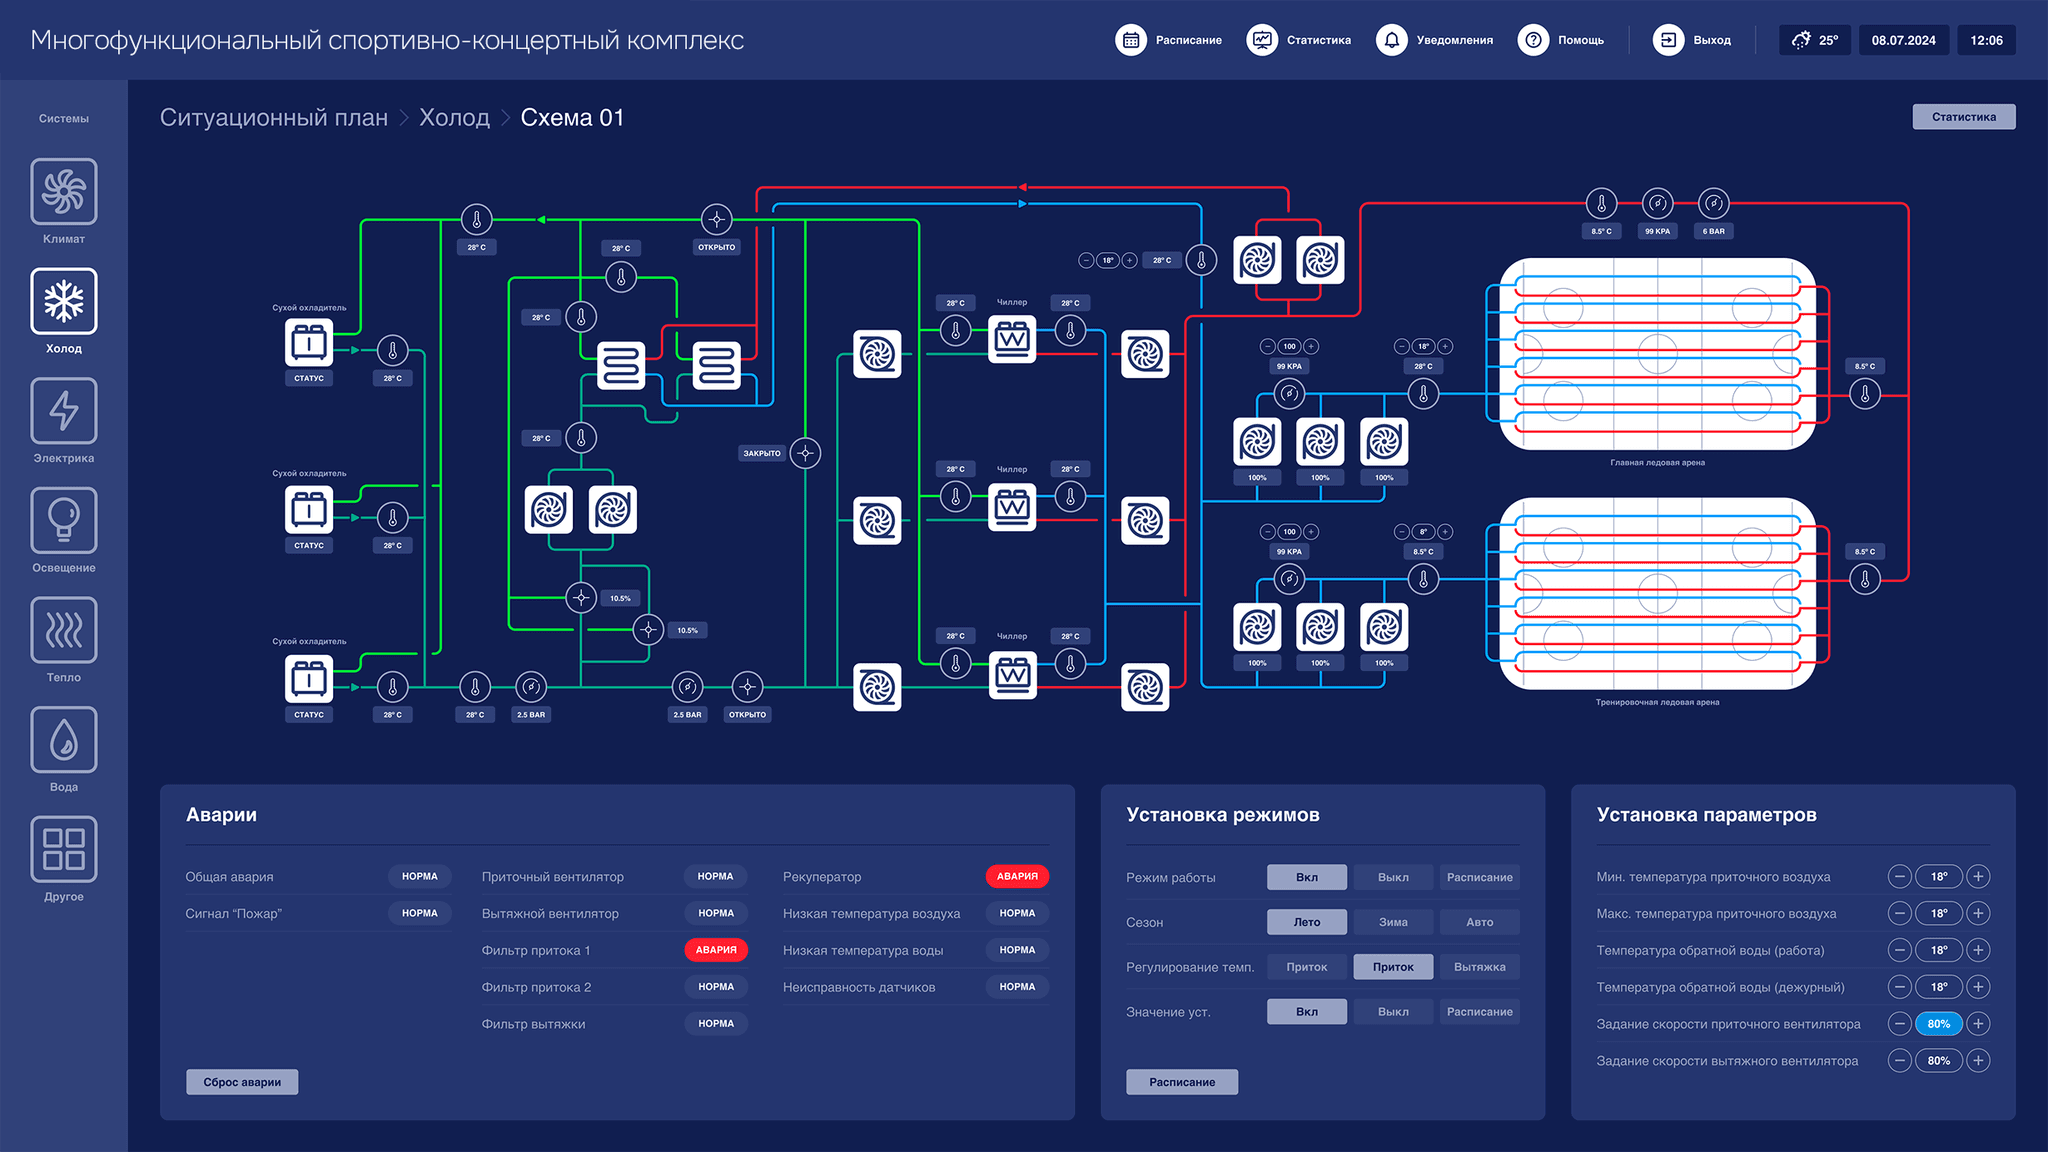The image size is (2048, 1152).
Task: Click the Выход exit icon
Action: (1668, 40)
